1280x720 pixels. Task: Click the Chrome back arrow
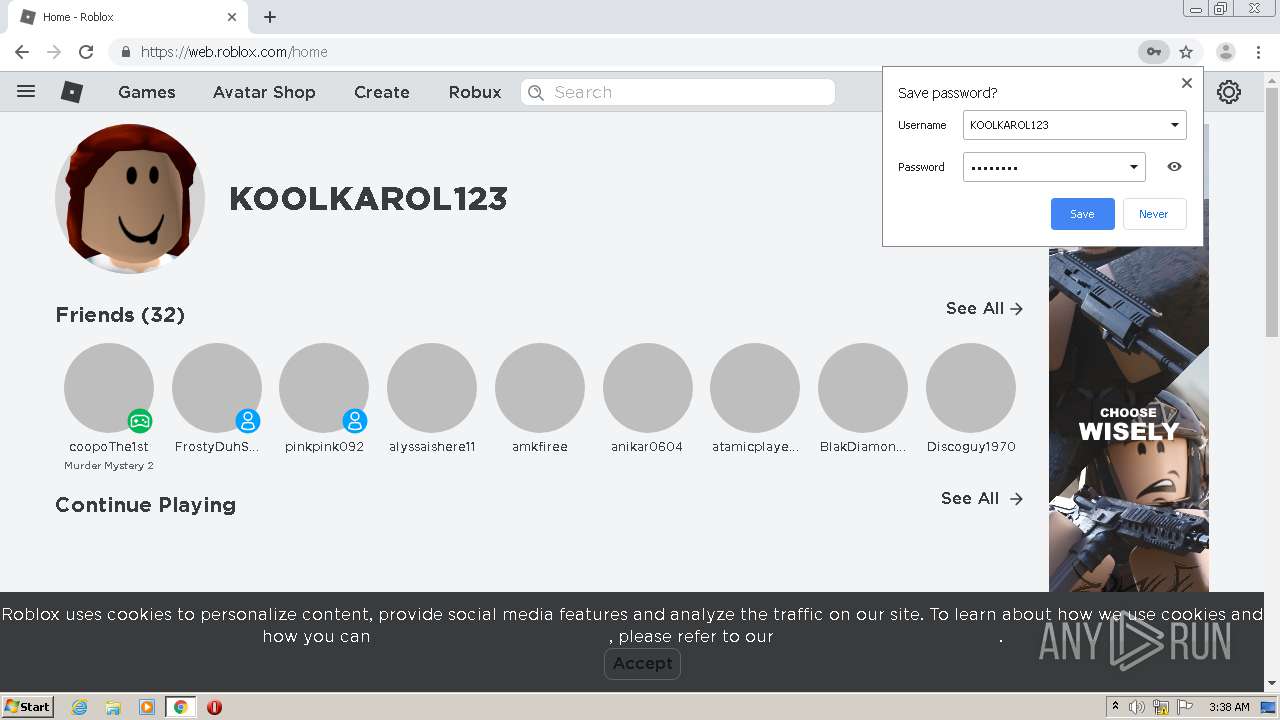(x=22, y=52)
